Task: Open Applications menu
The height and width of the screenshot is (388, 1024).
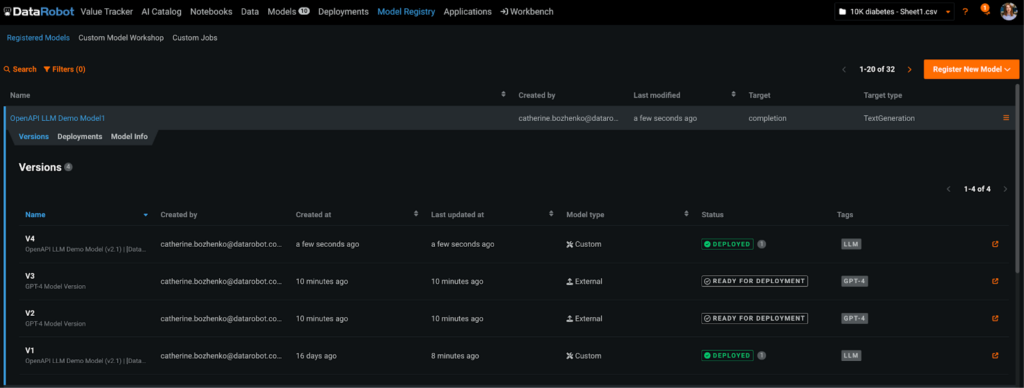Action: (468, 12)
